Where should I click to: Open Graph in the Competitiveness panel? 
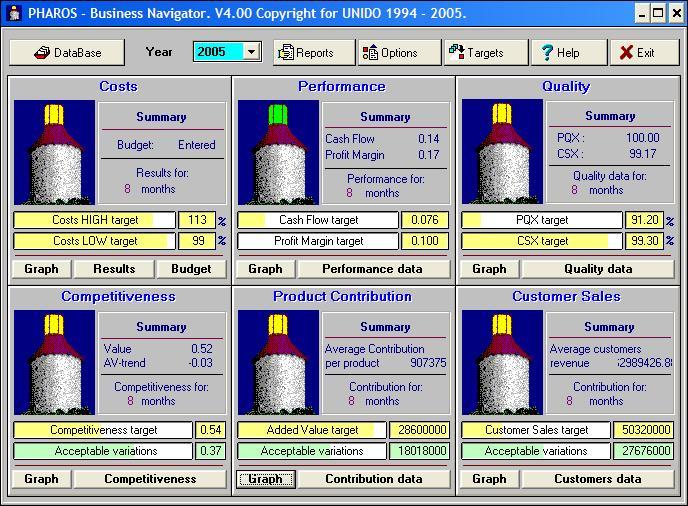click(41, 479)
